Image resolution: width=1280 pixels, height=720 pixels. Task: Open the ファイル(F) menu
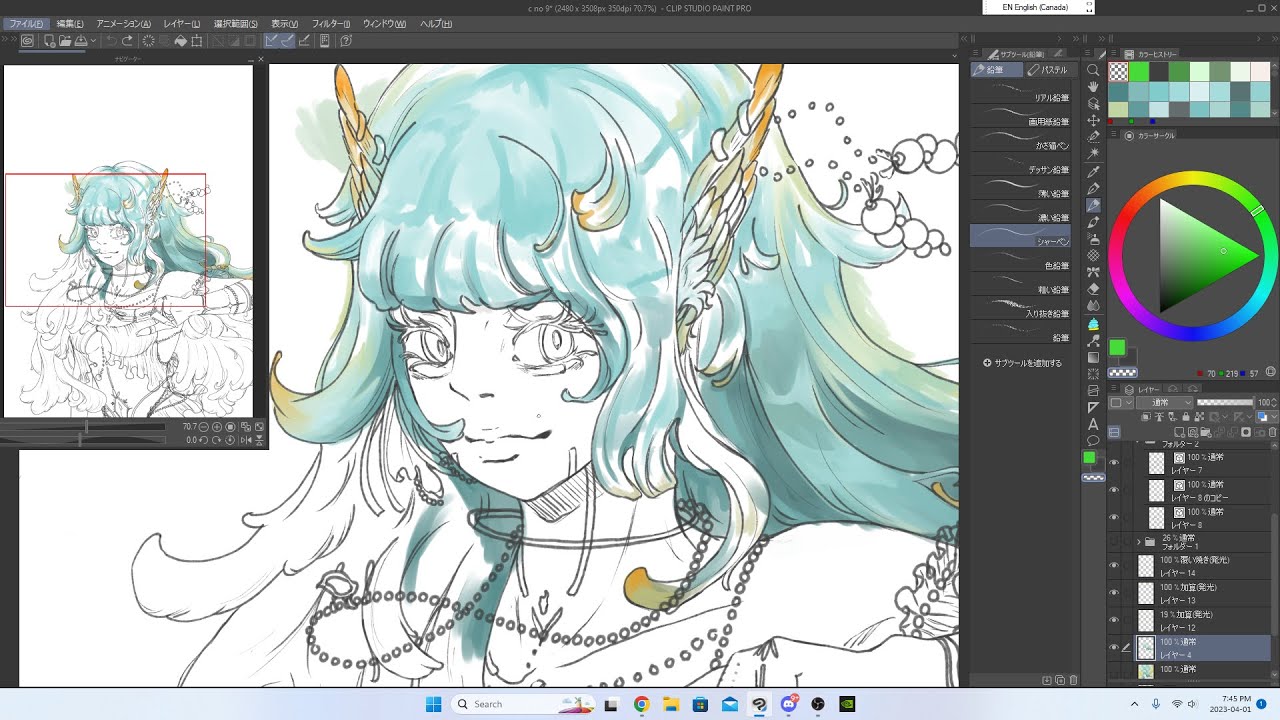[26, 23]
